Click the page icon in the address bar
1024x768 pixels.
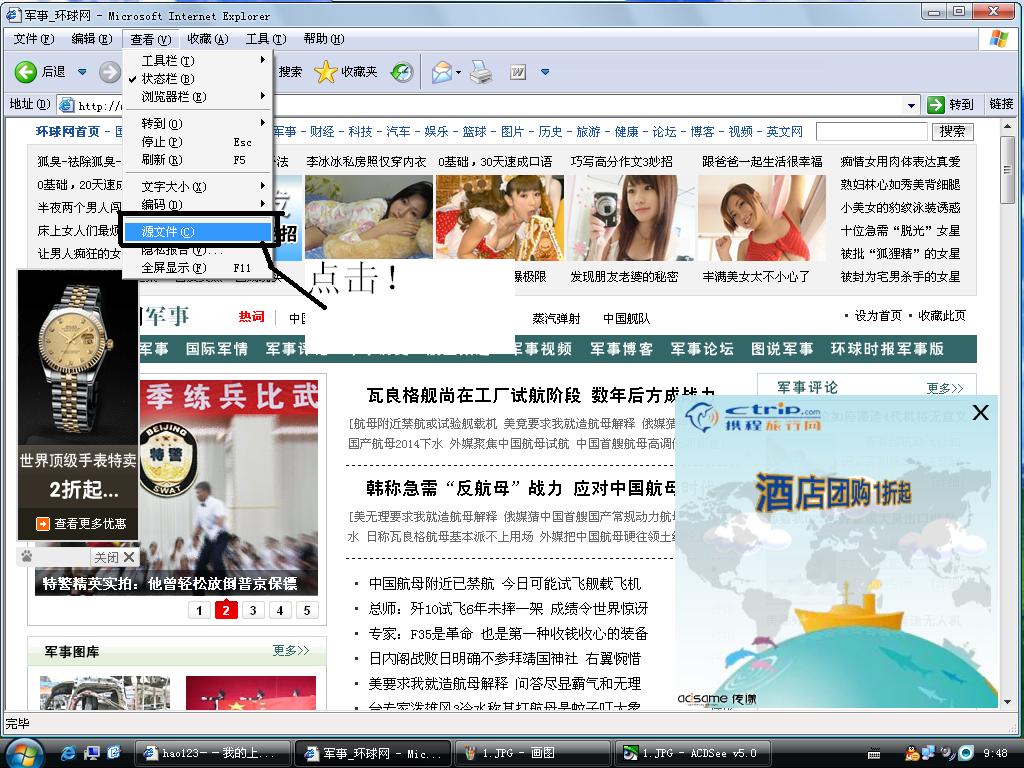click(66, 104)
